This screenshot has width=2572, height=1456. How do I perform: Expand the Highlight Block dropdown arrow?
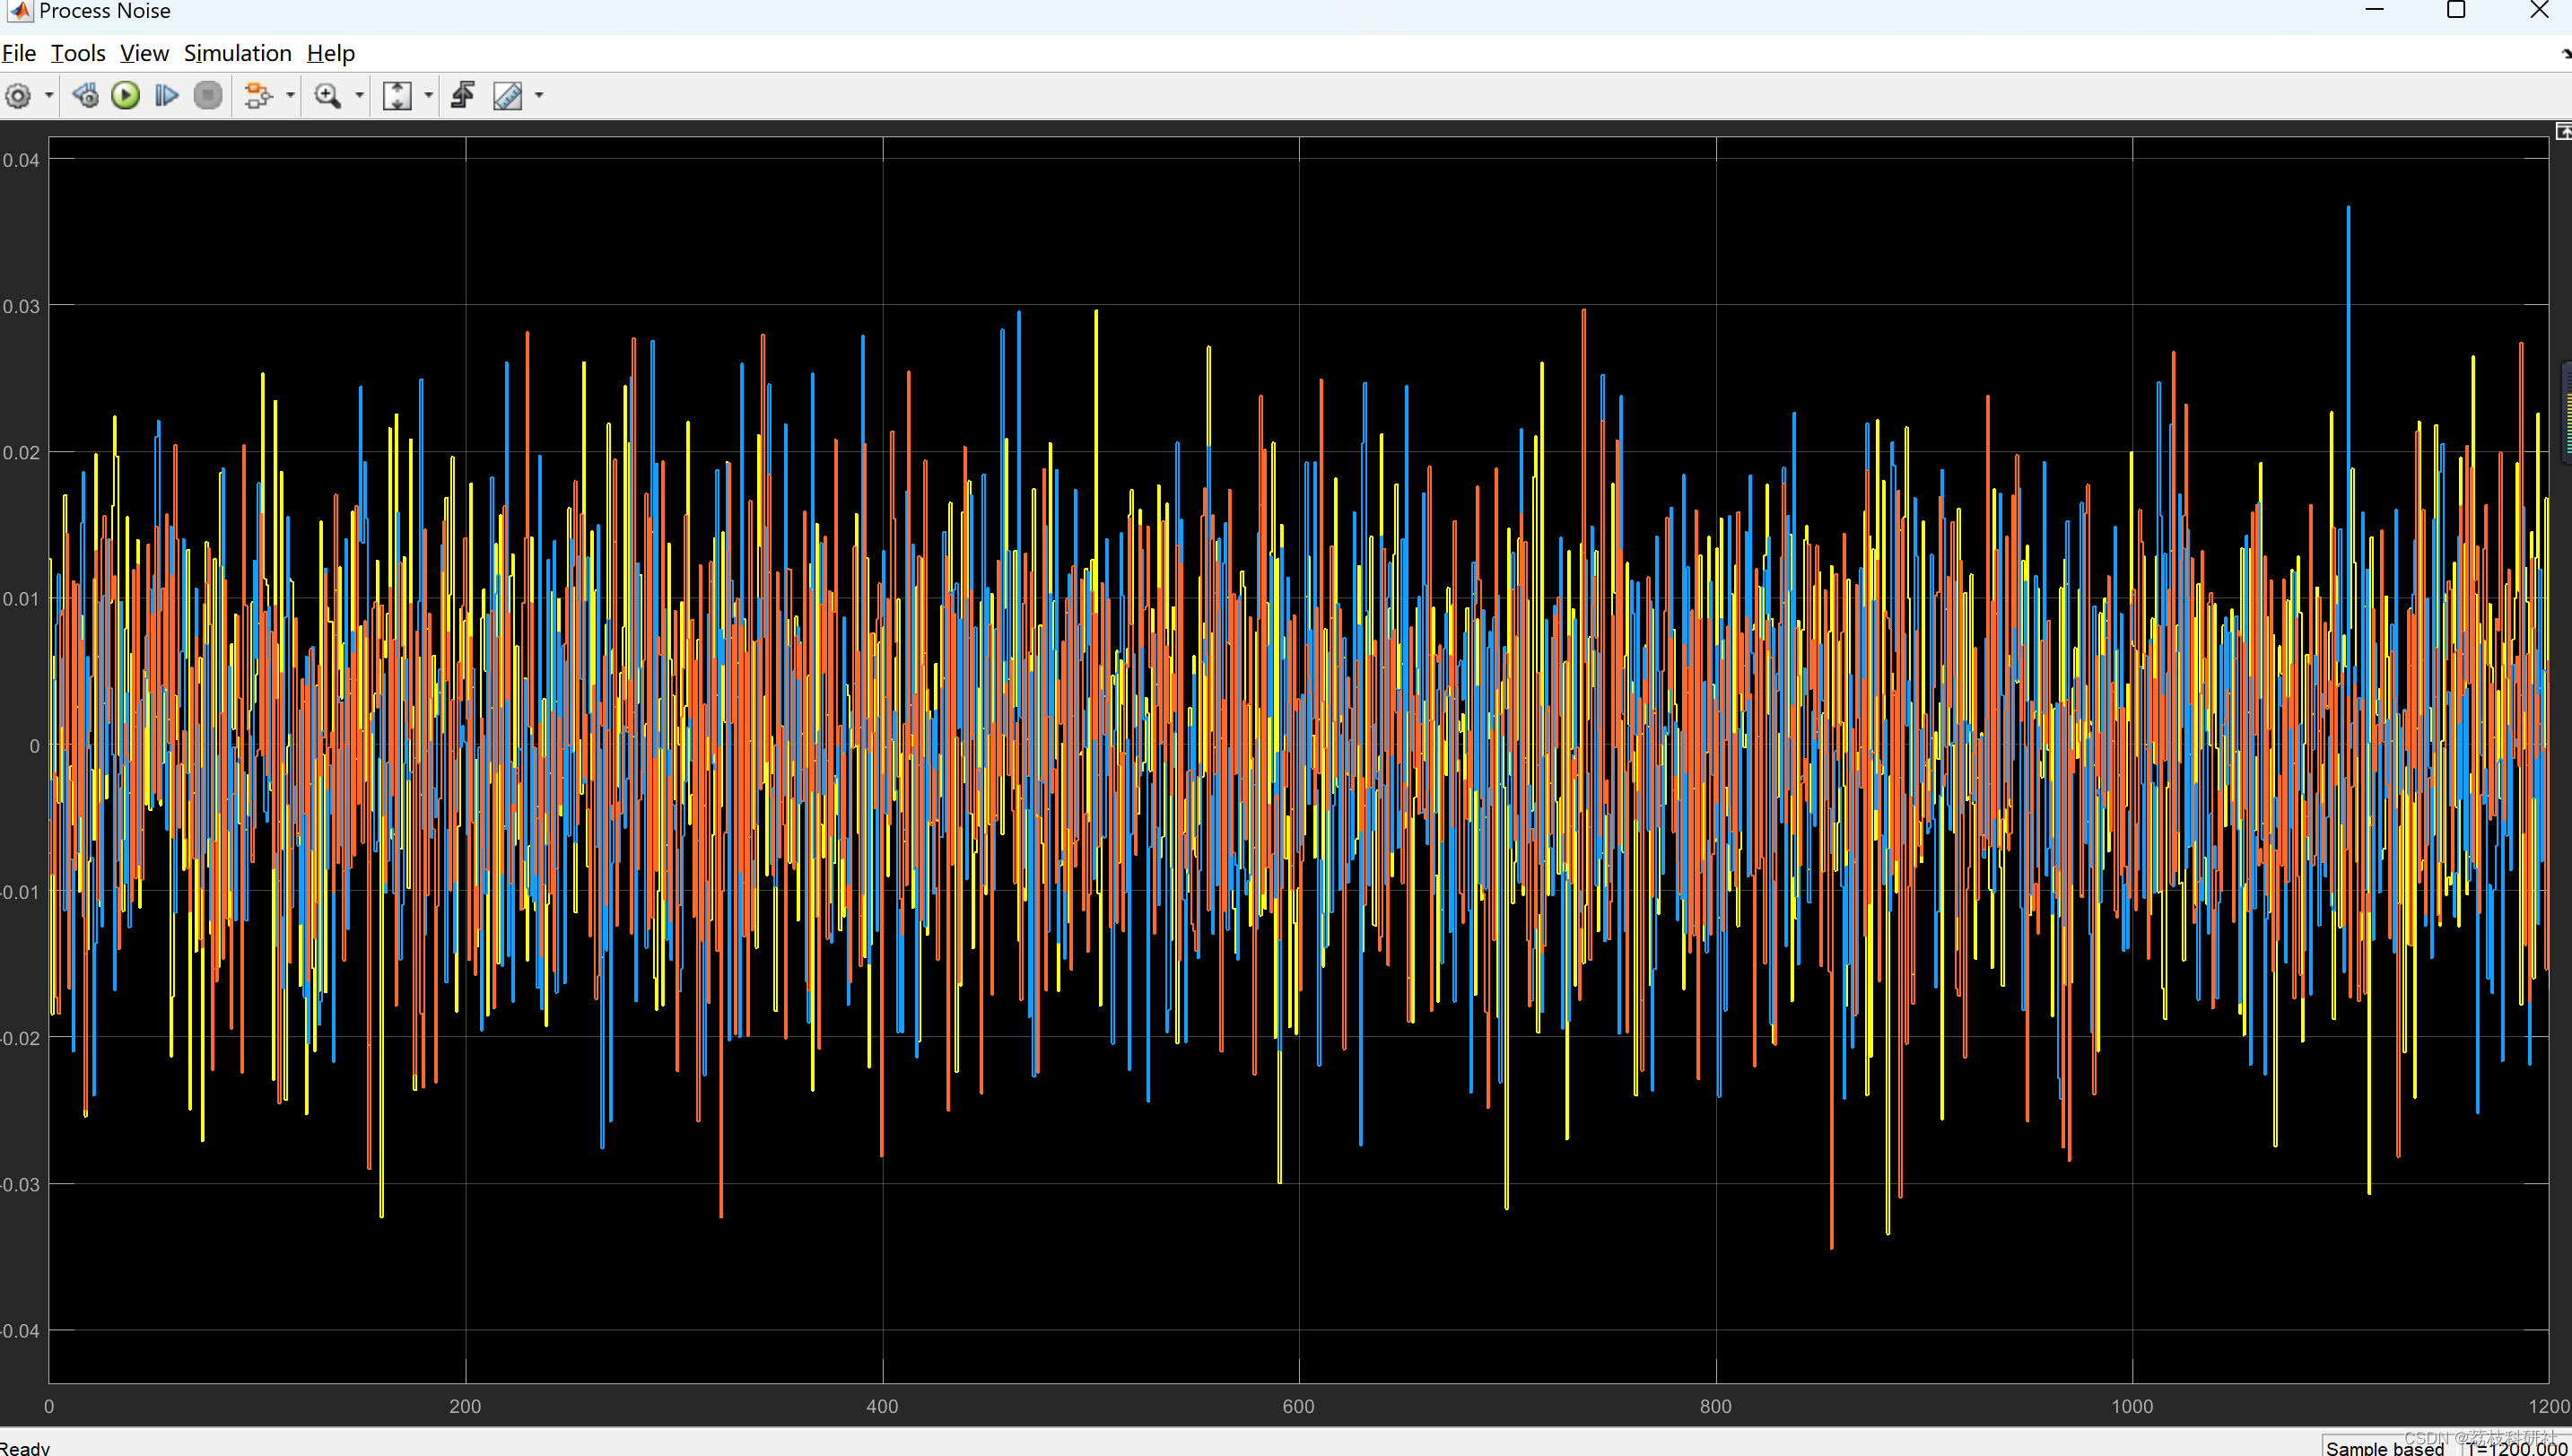pos(290,96)
